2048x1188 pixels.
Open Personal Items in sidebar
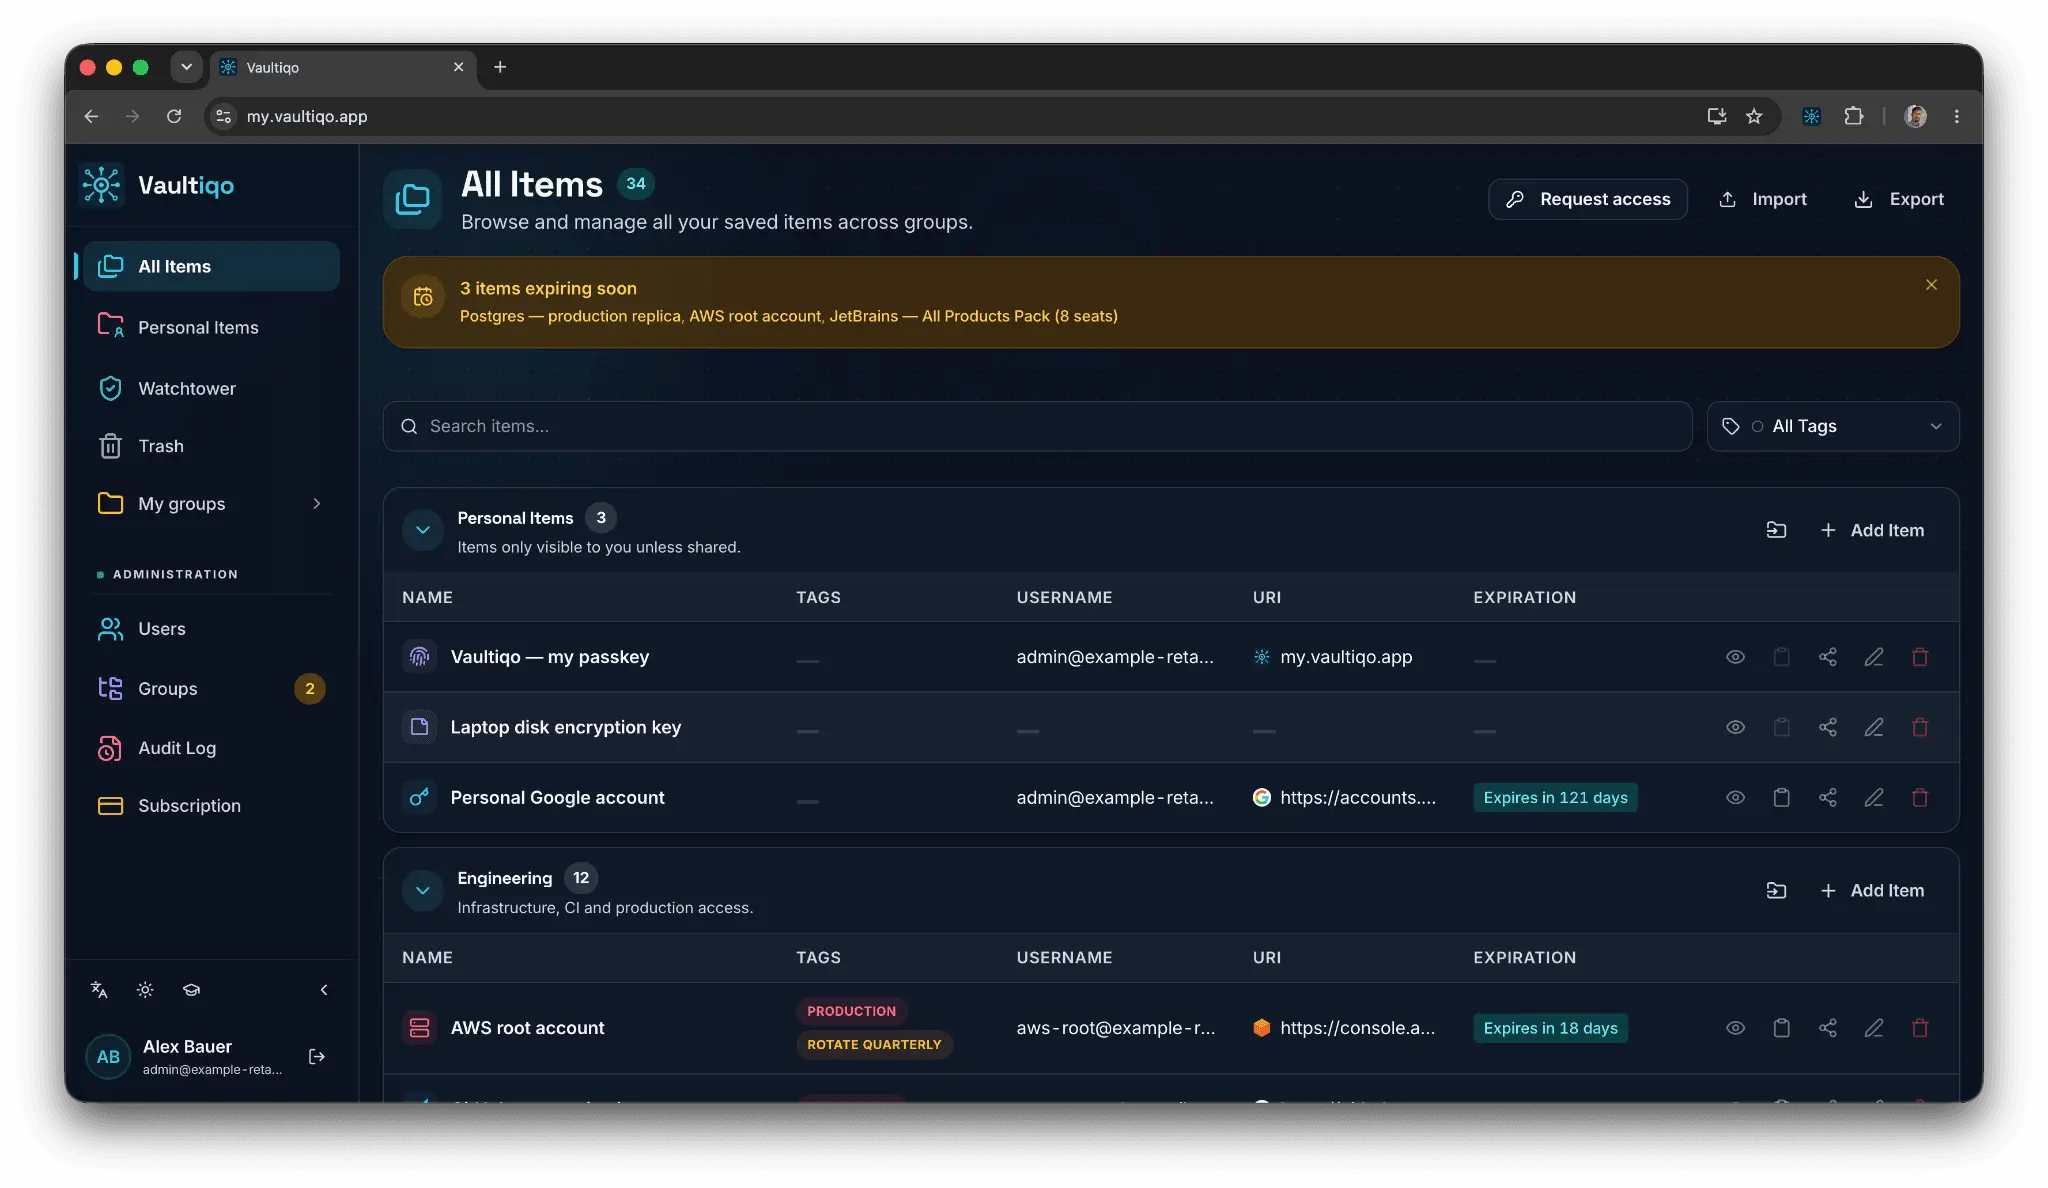211,327
